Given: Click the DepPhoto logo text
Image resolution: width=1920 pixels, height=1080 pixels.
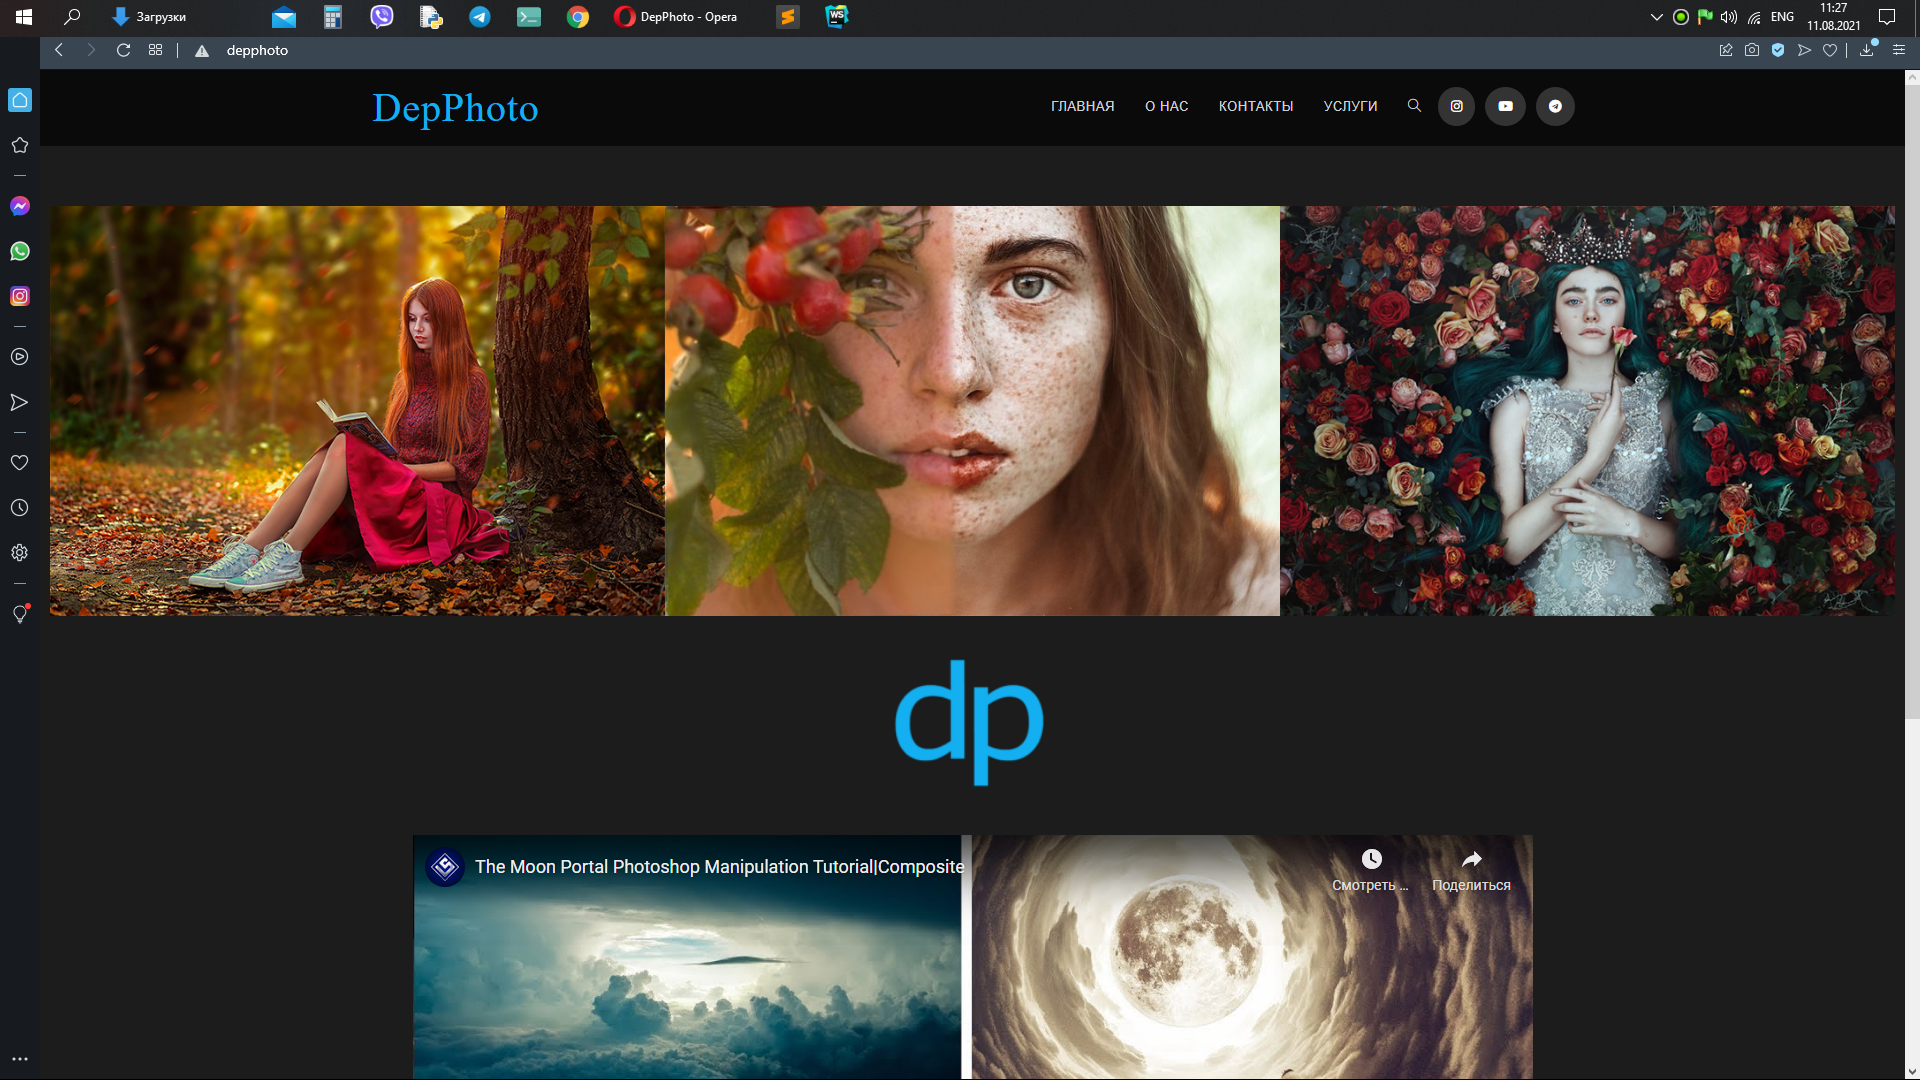Looking at the screenshot, I should [x=455, y=108].
